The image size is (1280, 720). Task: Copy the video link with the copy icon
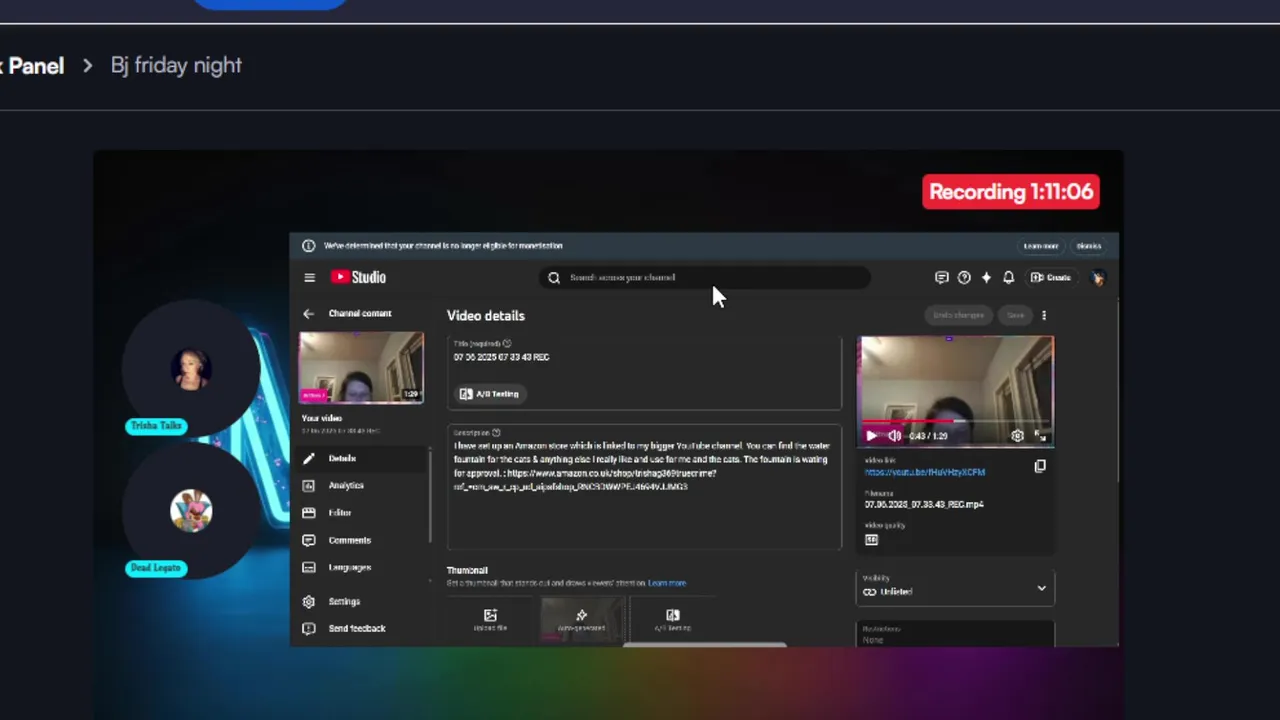point(1040,466)
